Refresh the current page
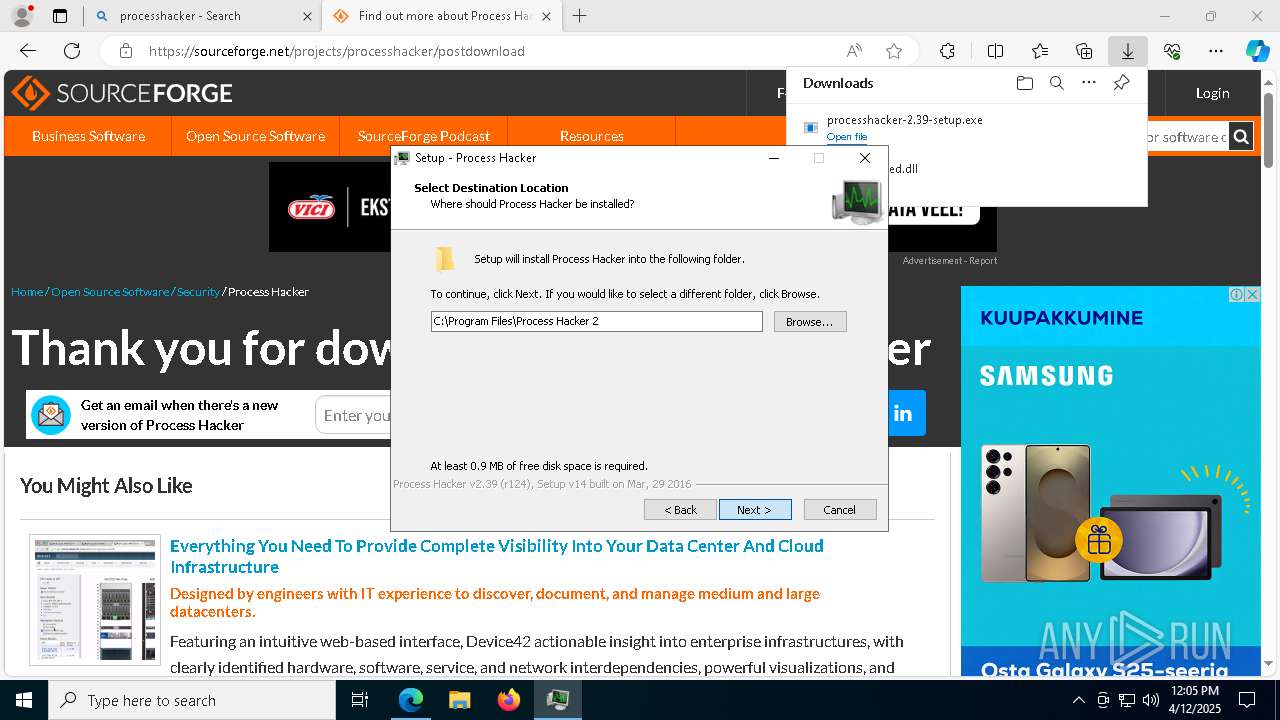Image resolution: width=1280 pixels, height=720 pixels. [x=72, y=51]
